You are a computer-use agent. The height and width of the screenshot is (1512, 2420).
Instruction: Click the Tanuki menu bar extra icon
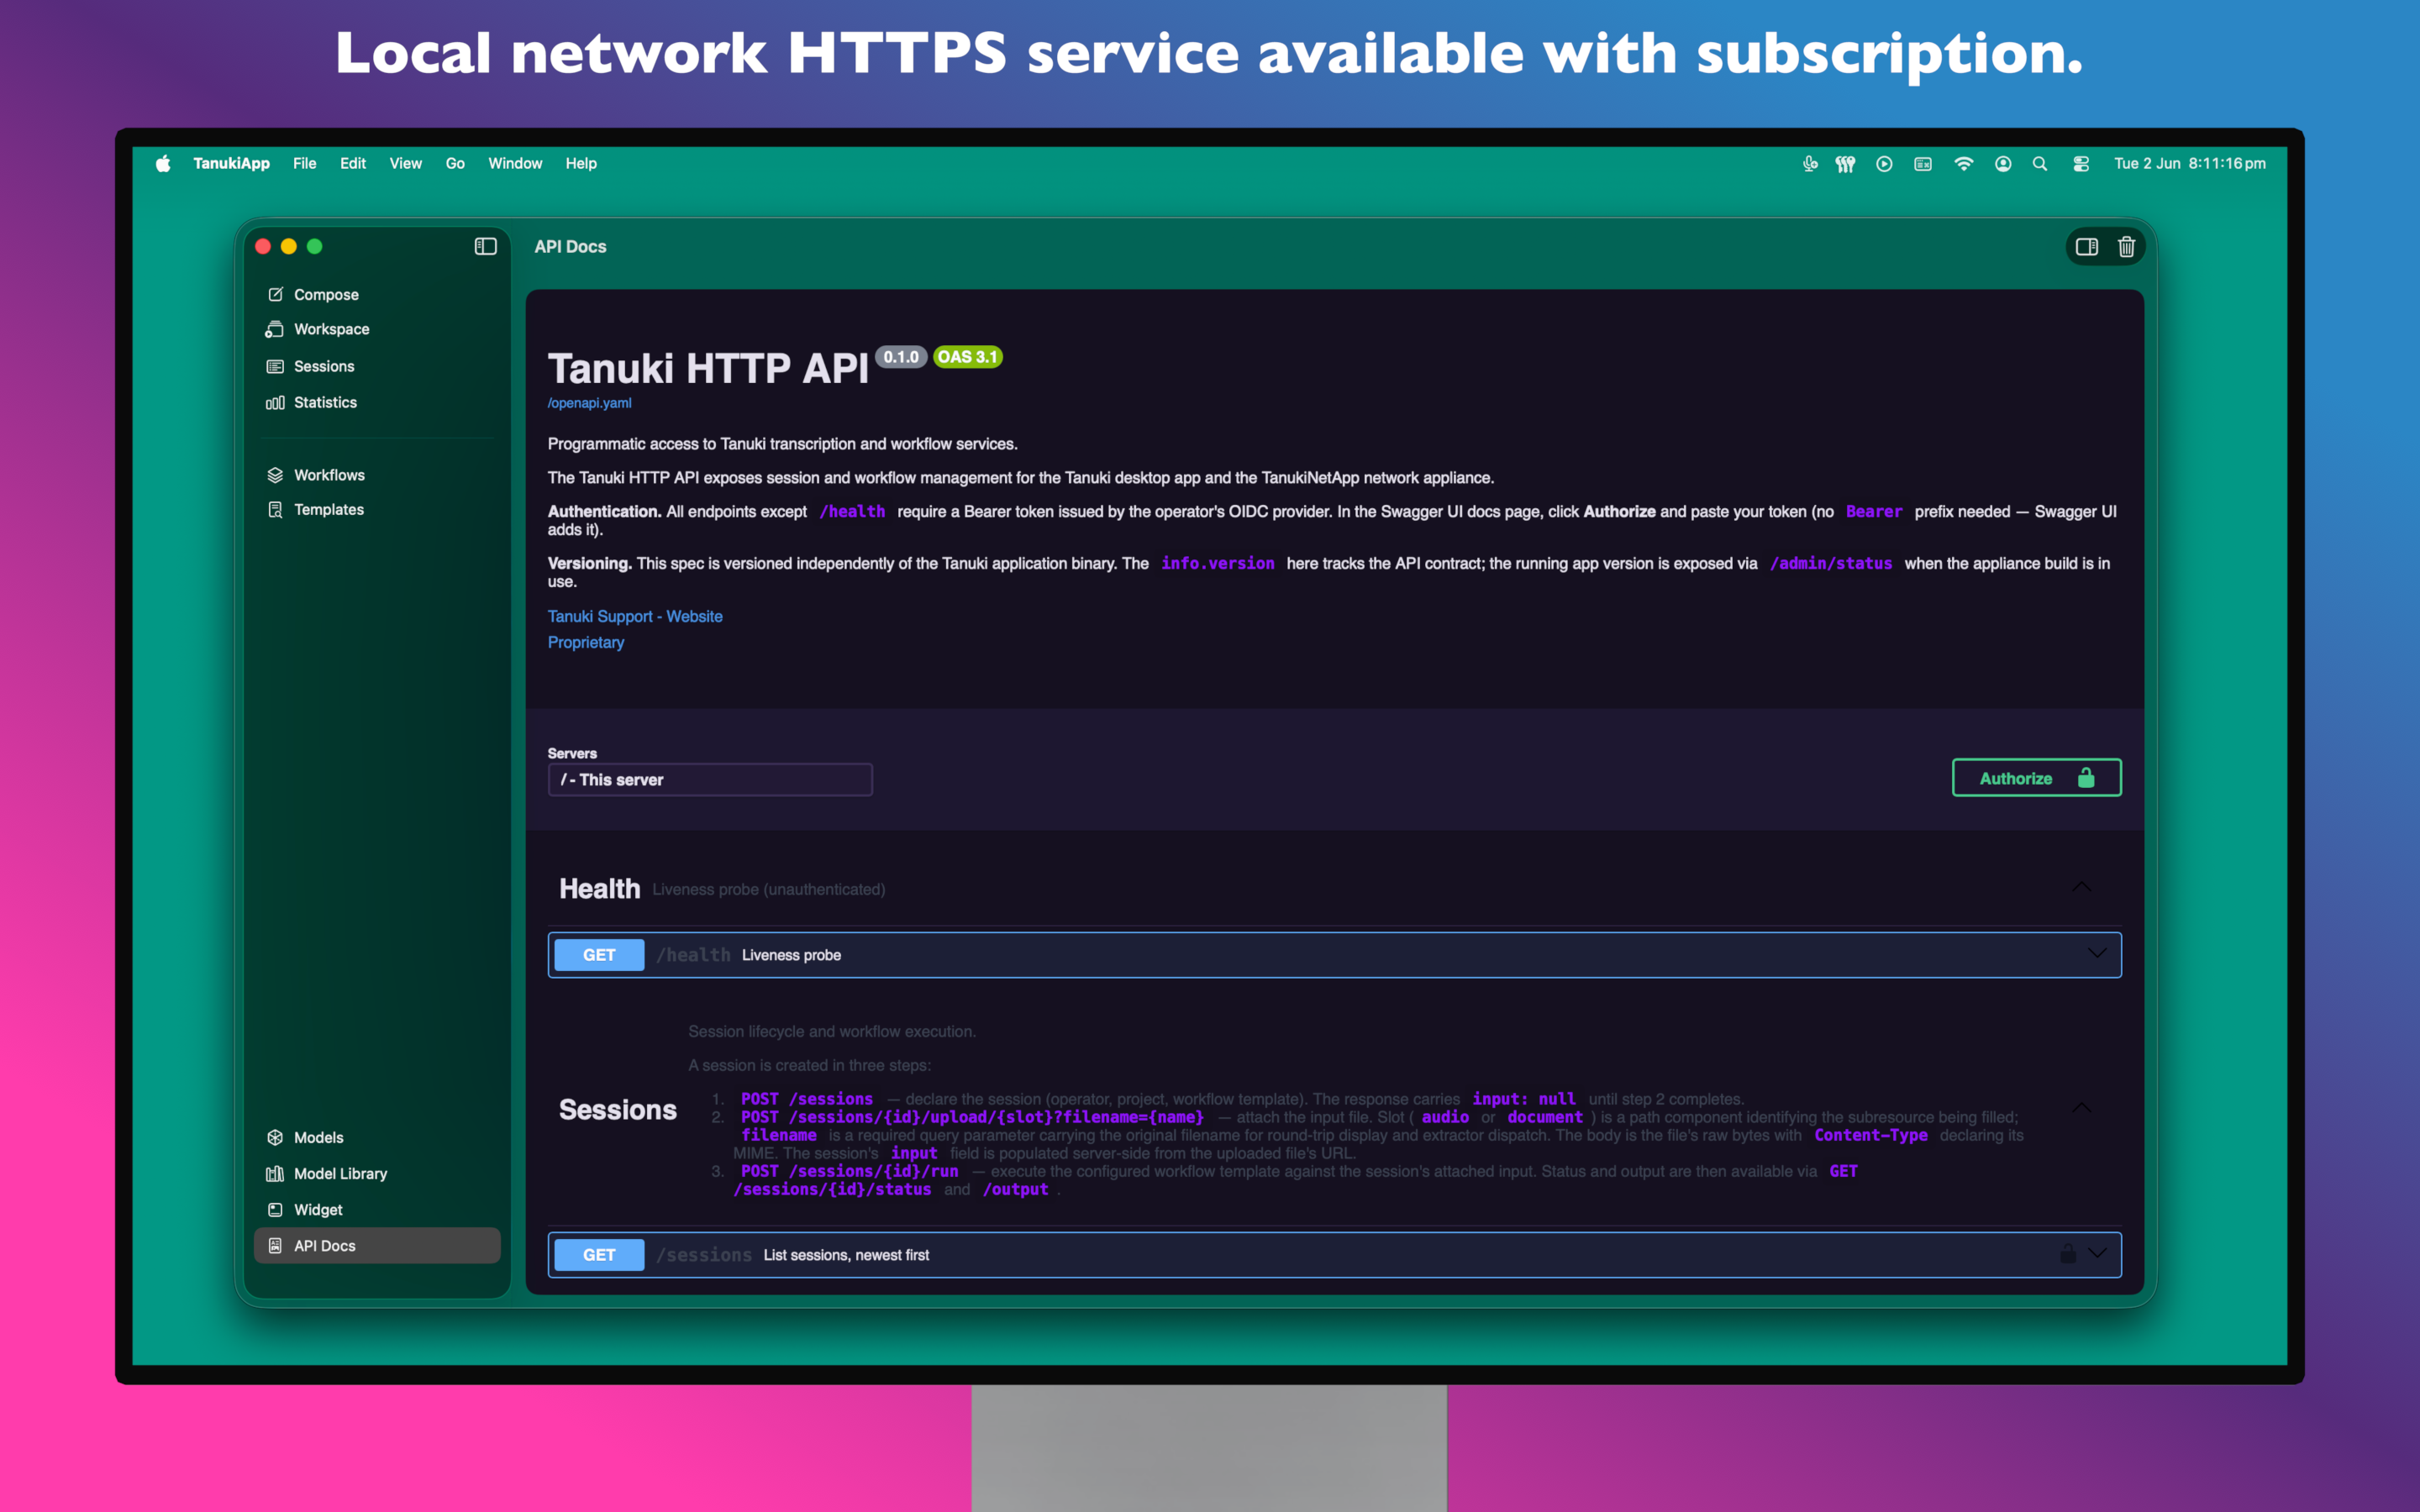(x=1845, y=164)
